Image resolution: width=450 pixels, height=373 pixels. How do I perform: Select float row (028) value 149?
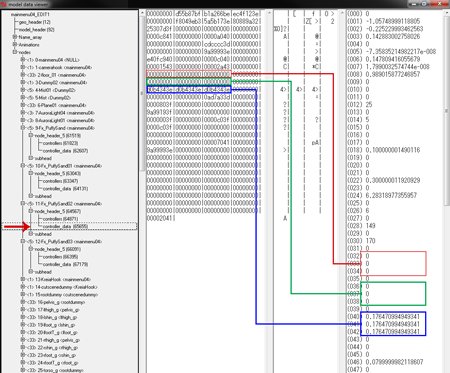tap(361, 226)
